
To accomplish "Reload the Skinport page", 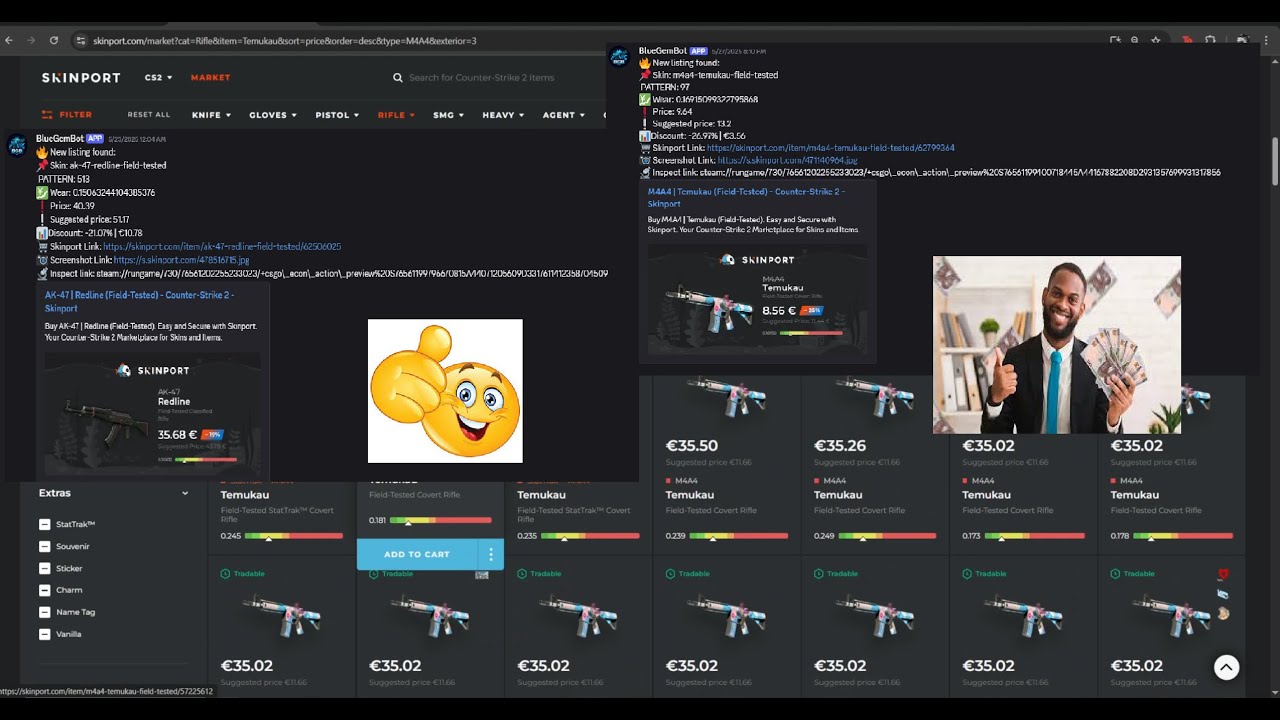I will pyautogui.click(x=54, y=40).
